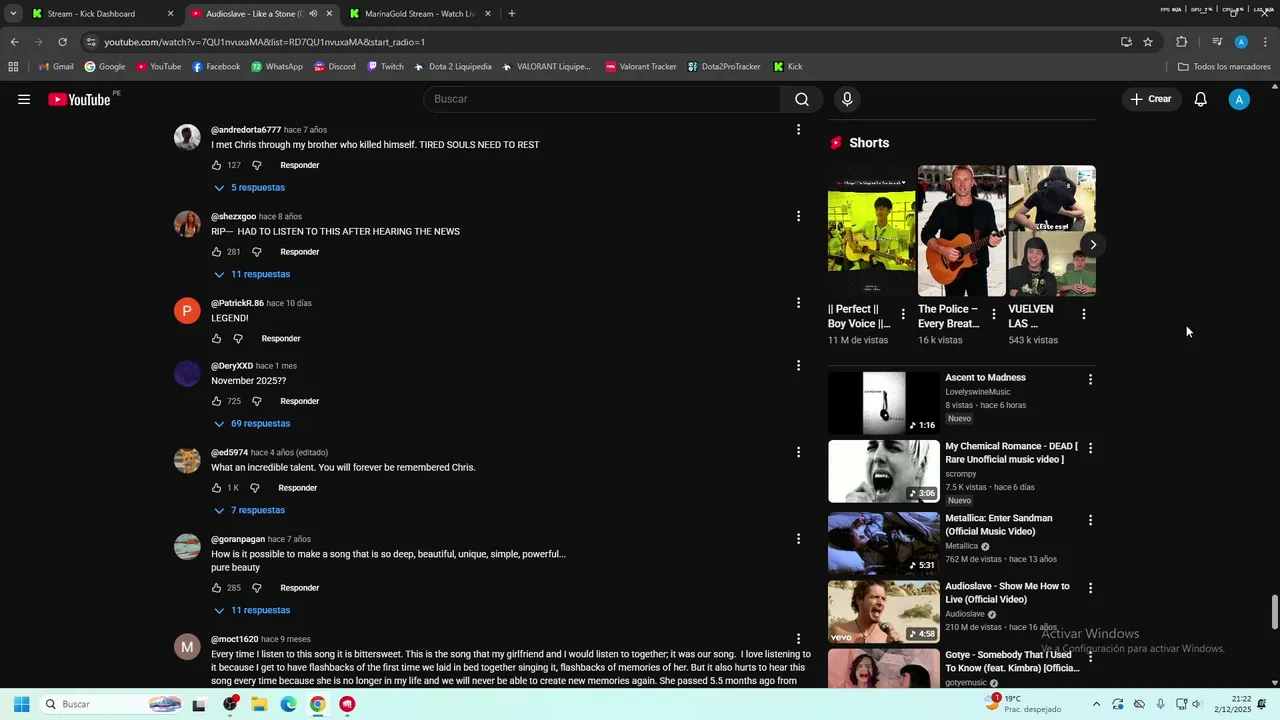
Task: Like the November 2025 comment
Action: (216, 401)
